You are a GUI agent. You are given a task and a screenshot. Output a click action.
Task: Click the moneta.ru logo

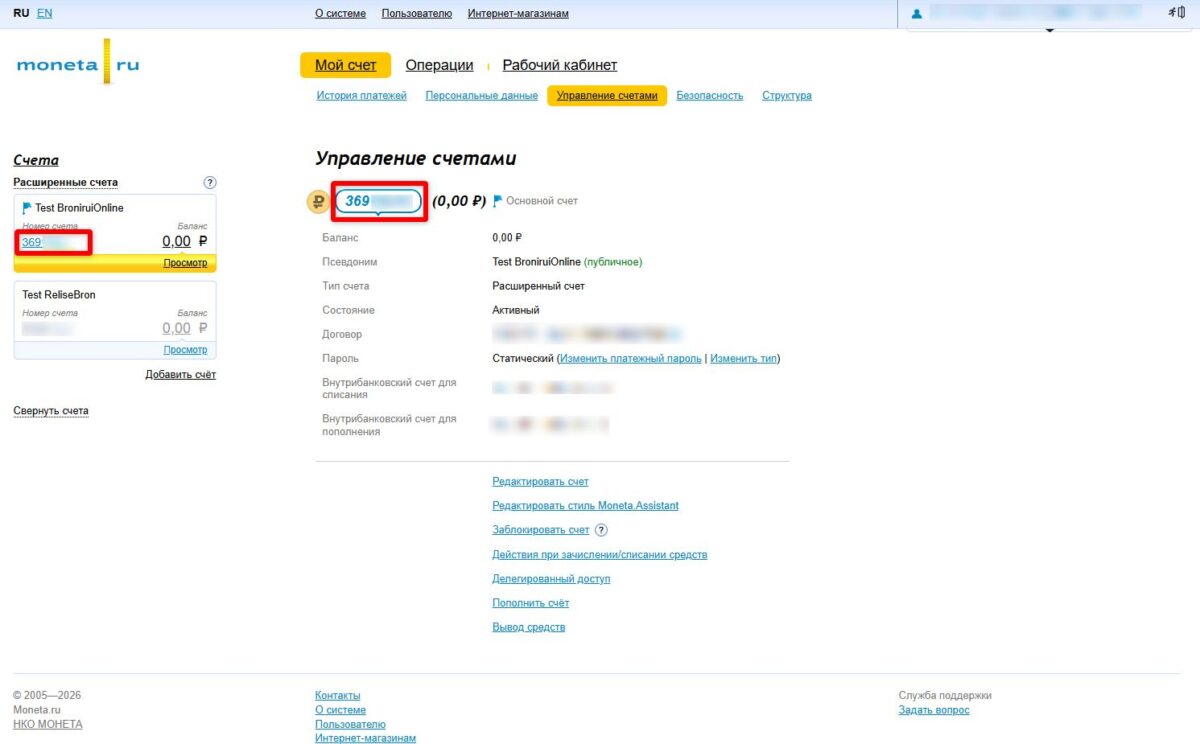click(x=78, y=64)
